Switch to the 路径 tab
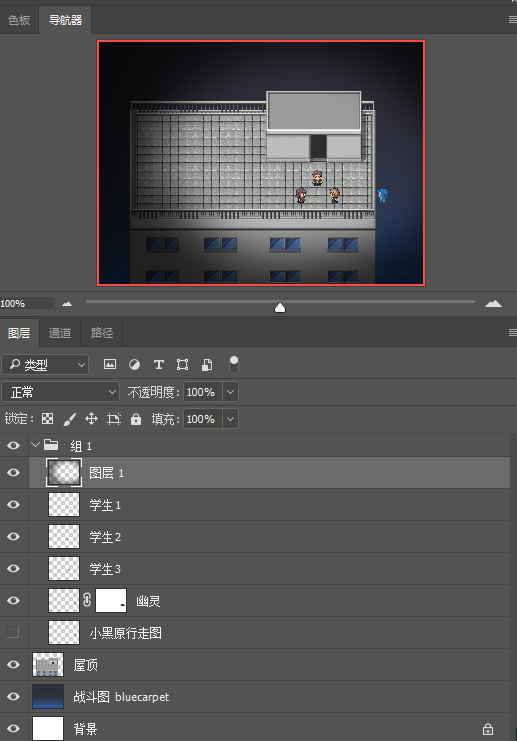This screenshot has width=517, height=741. tap(102, 333)
